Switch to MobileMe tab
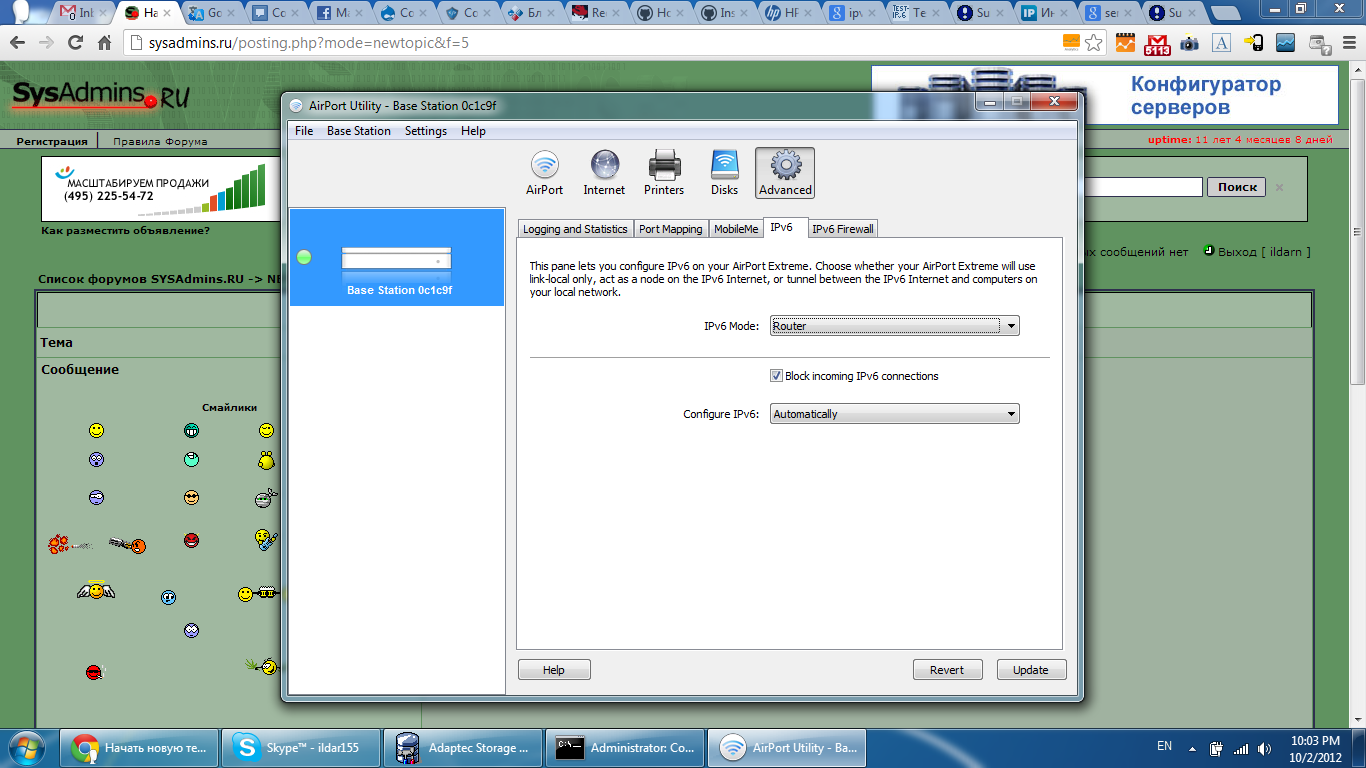The image size is (1366, 768). coord(736,229)
